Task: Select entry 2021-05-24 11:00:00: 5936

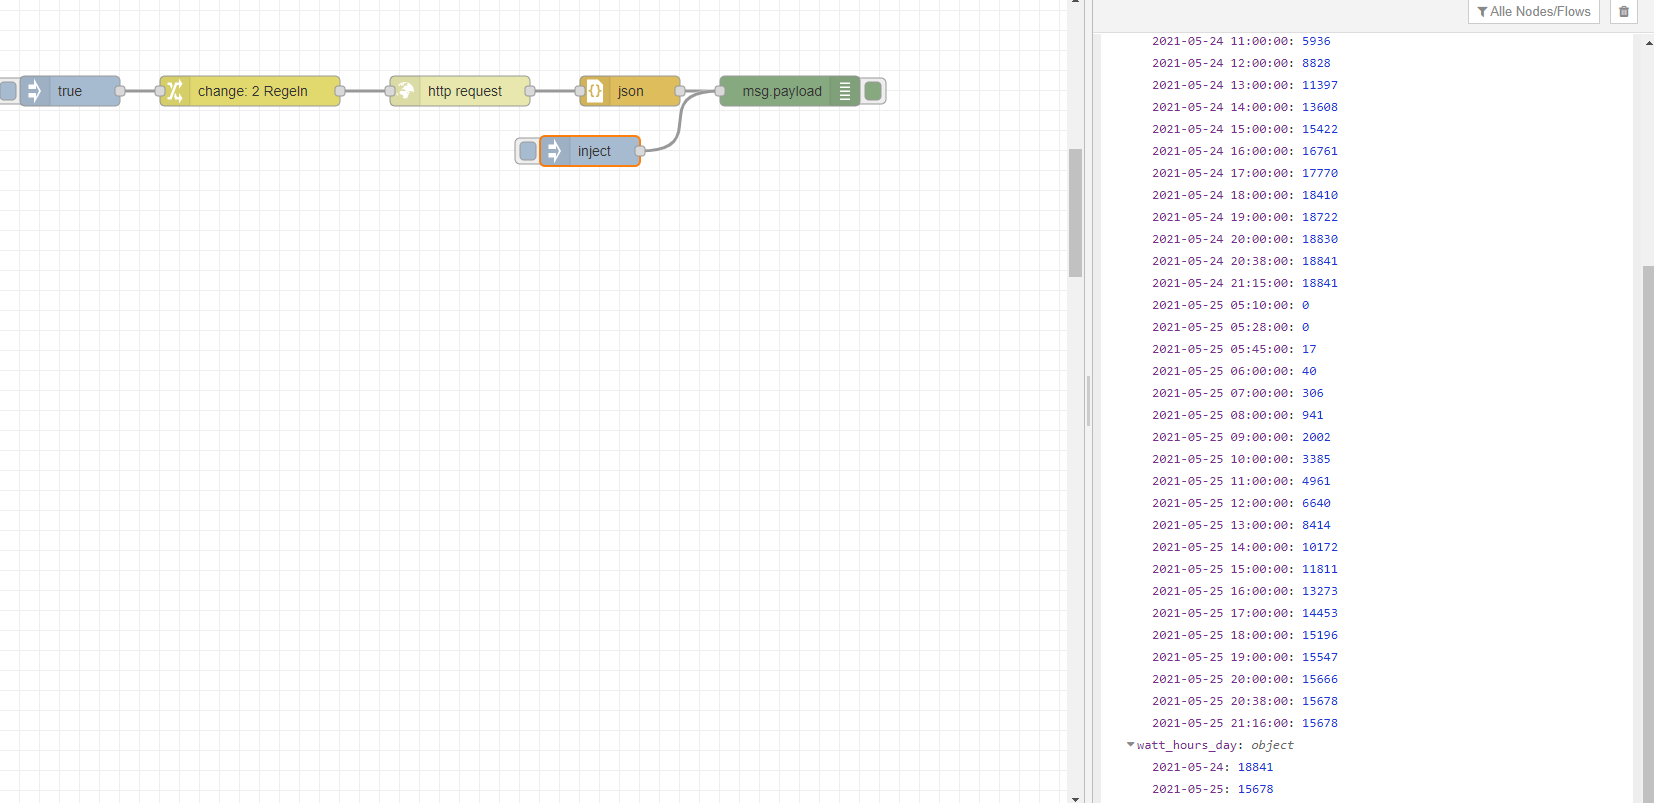Action: pyautogui.click(x=1241, y=41)
